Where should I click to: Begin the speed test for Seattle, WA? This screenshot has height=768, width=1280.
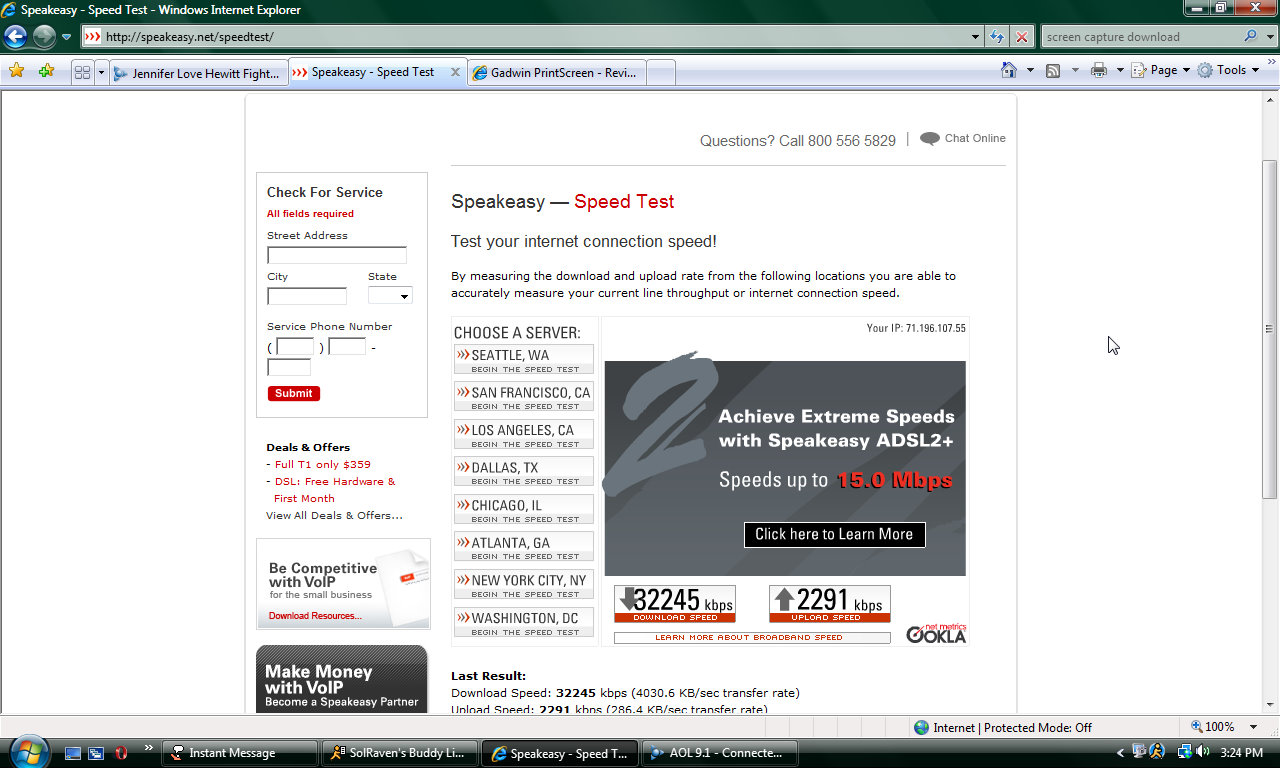(524, 360)
